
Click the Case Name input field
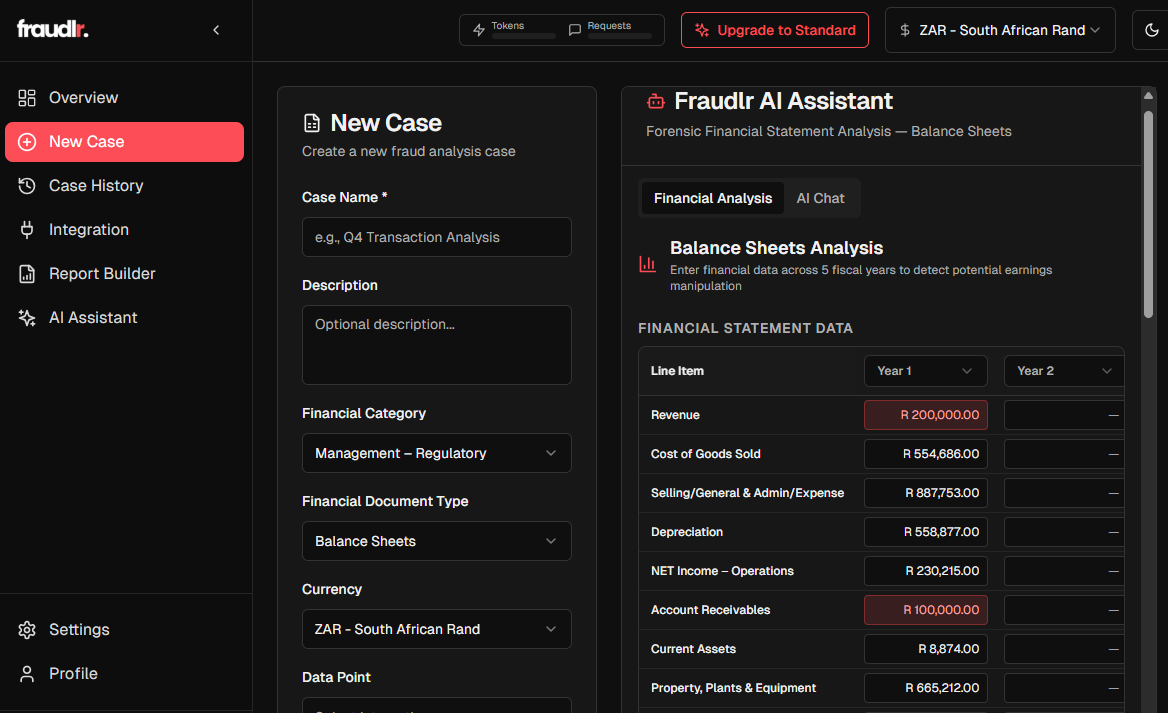437,237
